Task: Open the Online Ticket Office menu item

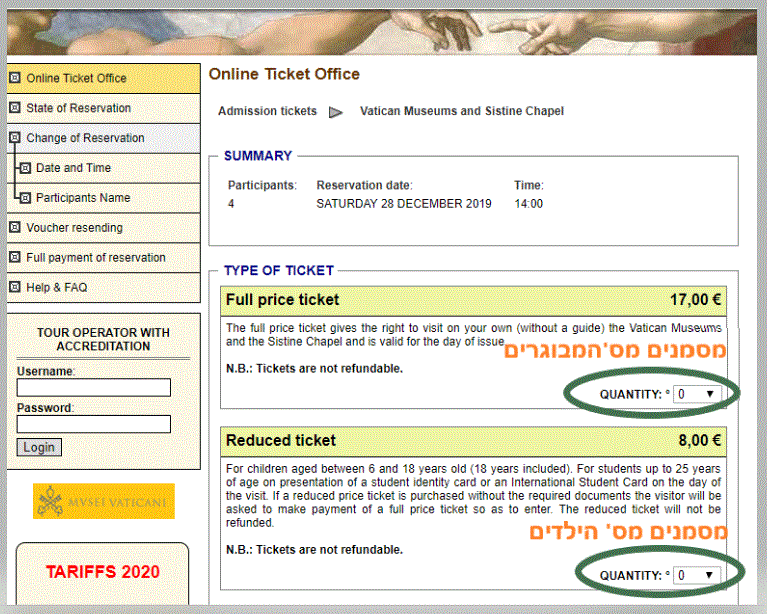Action: (104, 78)
